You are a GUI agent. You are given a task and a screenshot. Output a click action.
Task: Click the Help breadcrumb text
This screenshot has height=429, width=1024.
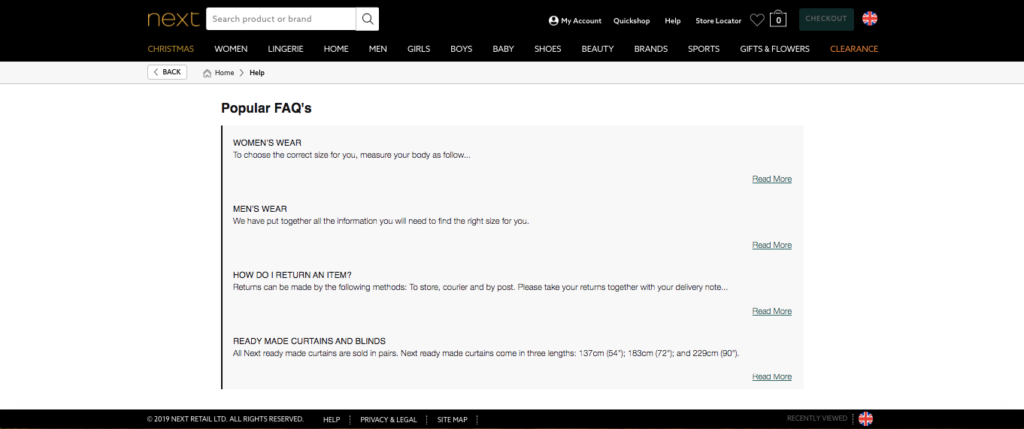[x=257, y=73]
